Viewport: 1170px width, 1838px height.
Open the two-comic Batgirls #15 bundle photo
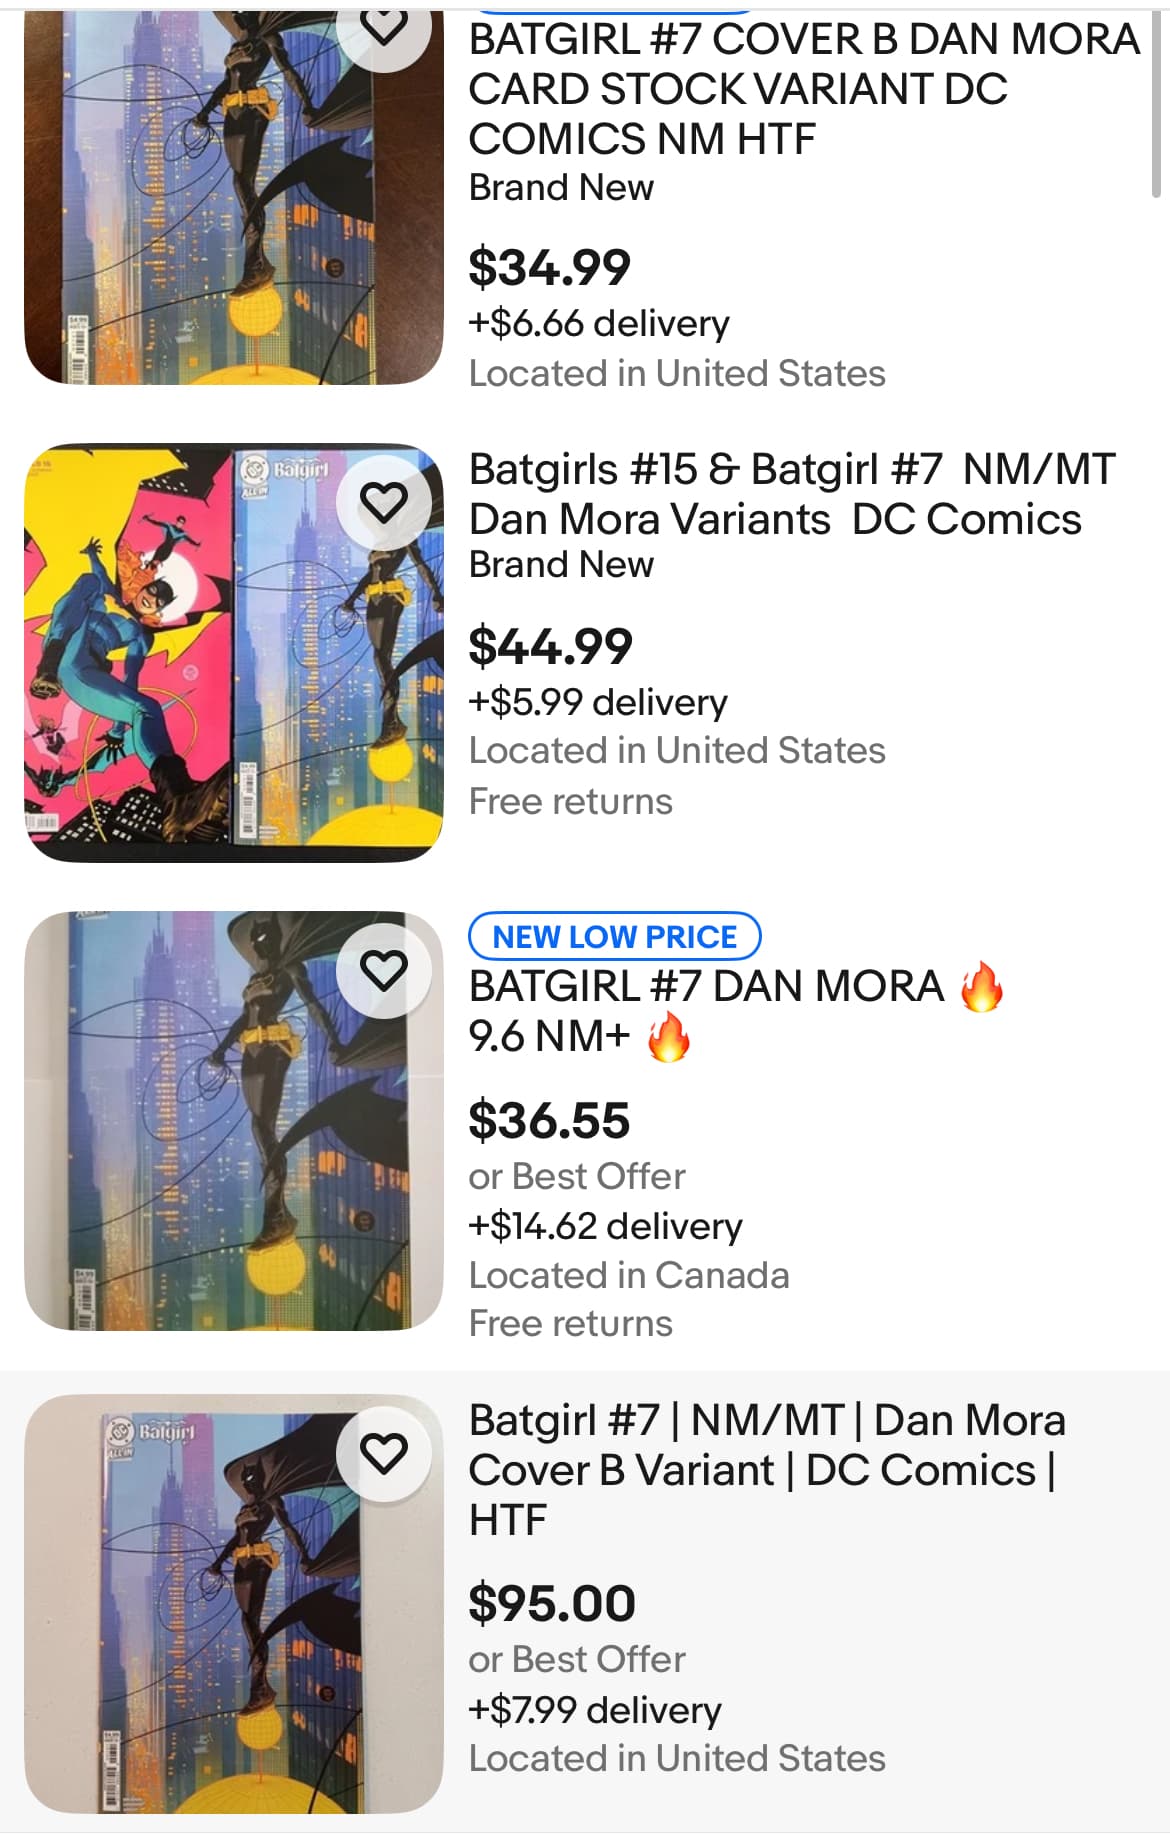(x=233, y=652)
